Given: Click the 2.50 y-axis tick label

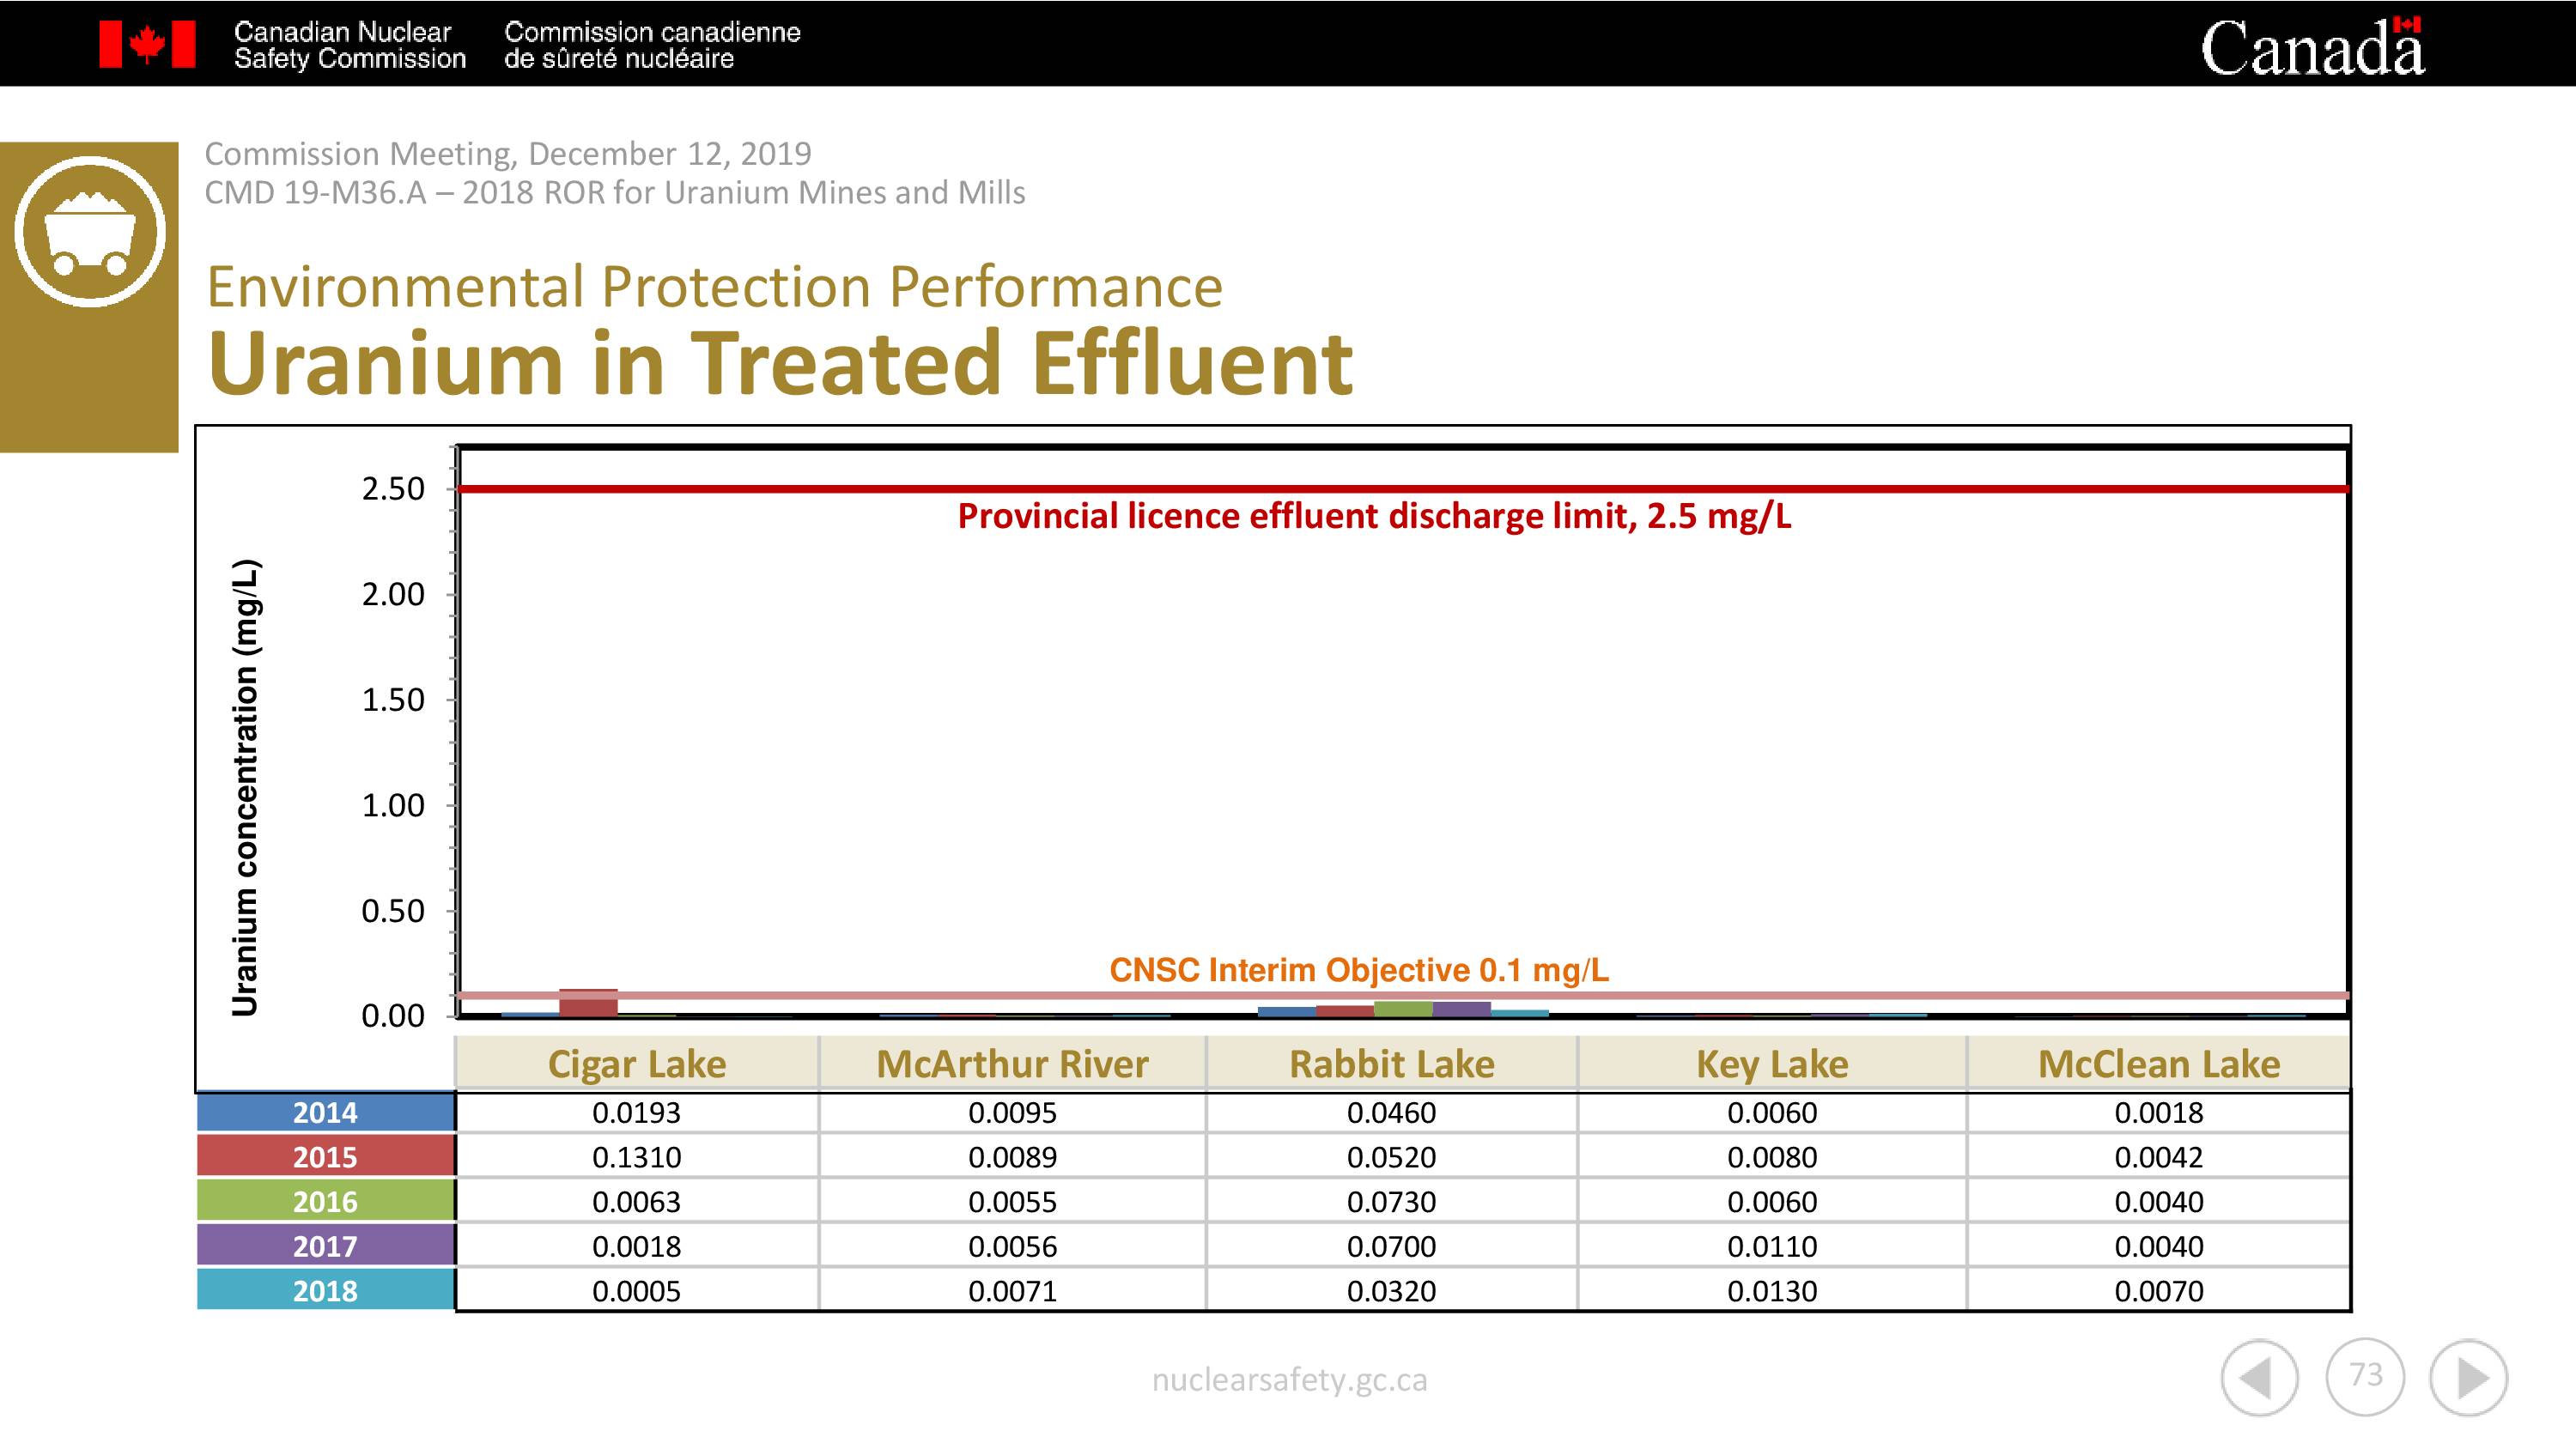Looking at the screenshot, I should 393,489.
